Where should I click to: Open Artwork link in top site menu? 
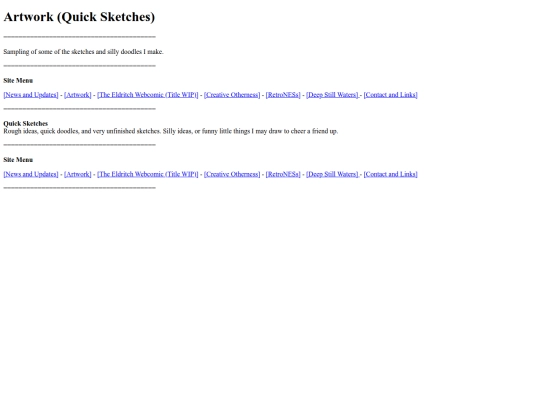click(78, 95)
